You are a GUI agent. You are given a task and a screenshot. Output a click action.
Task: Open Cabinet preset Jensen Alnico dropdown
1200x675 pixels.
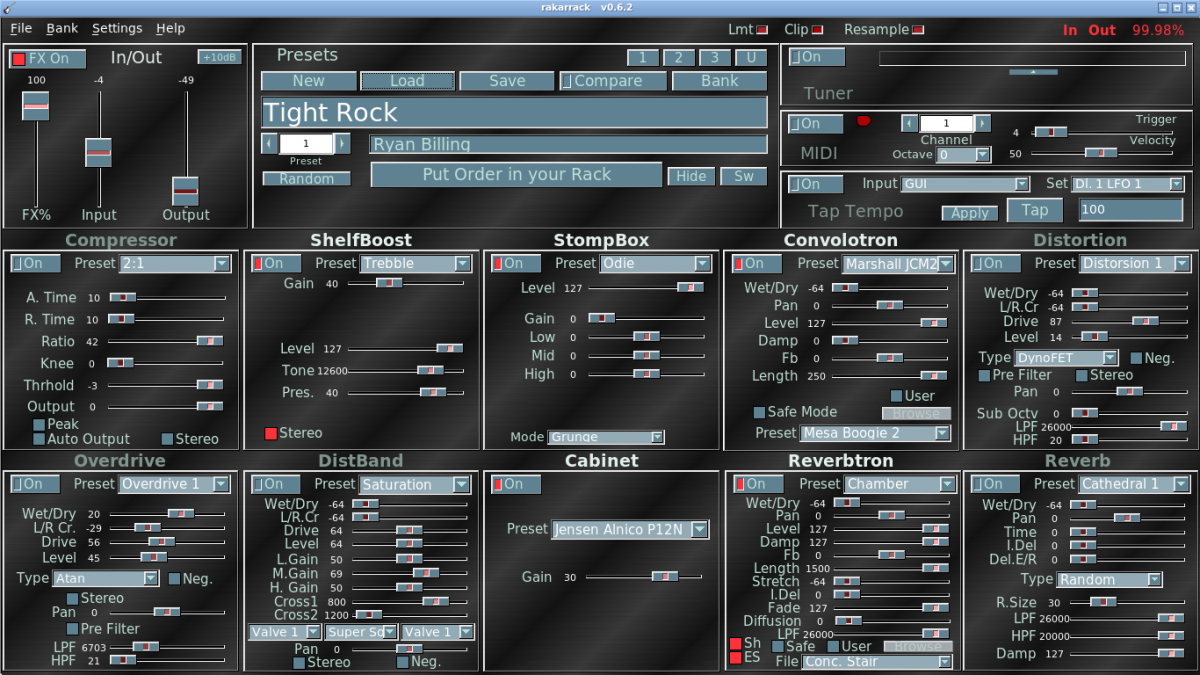[631, 530]
